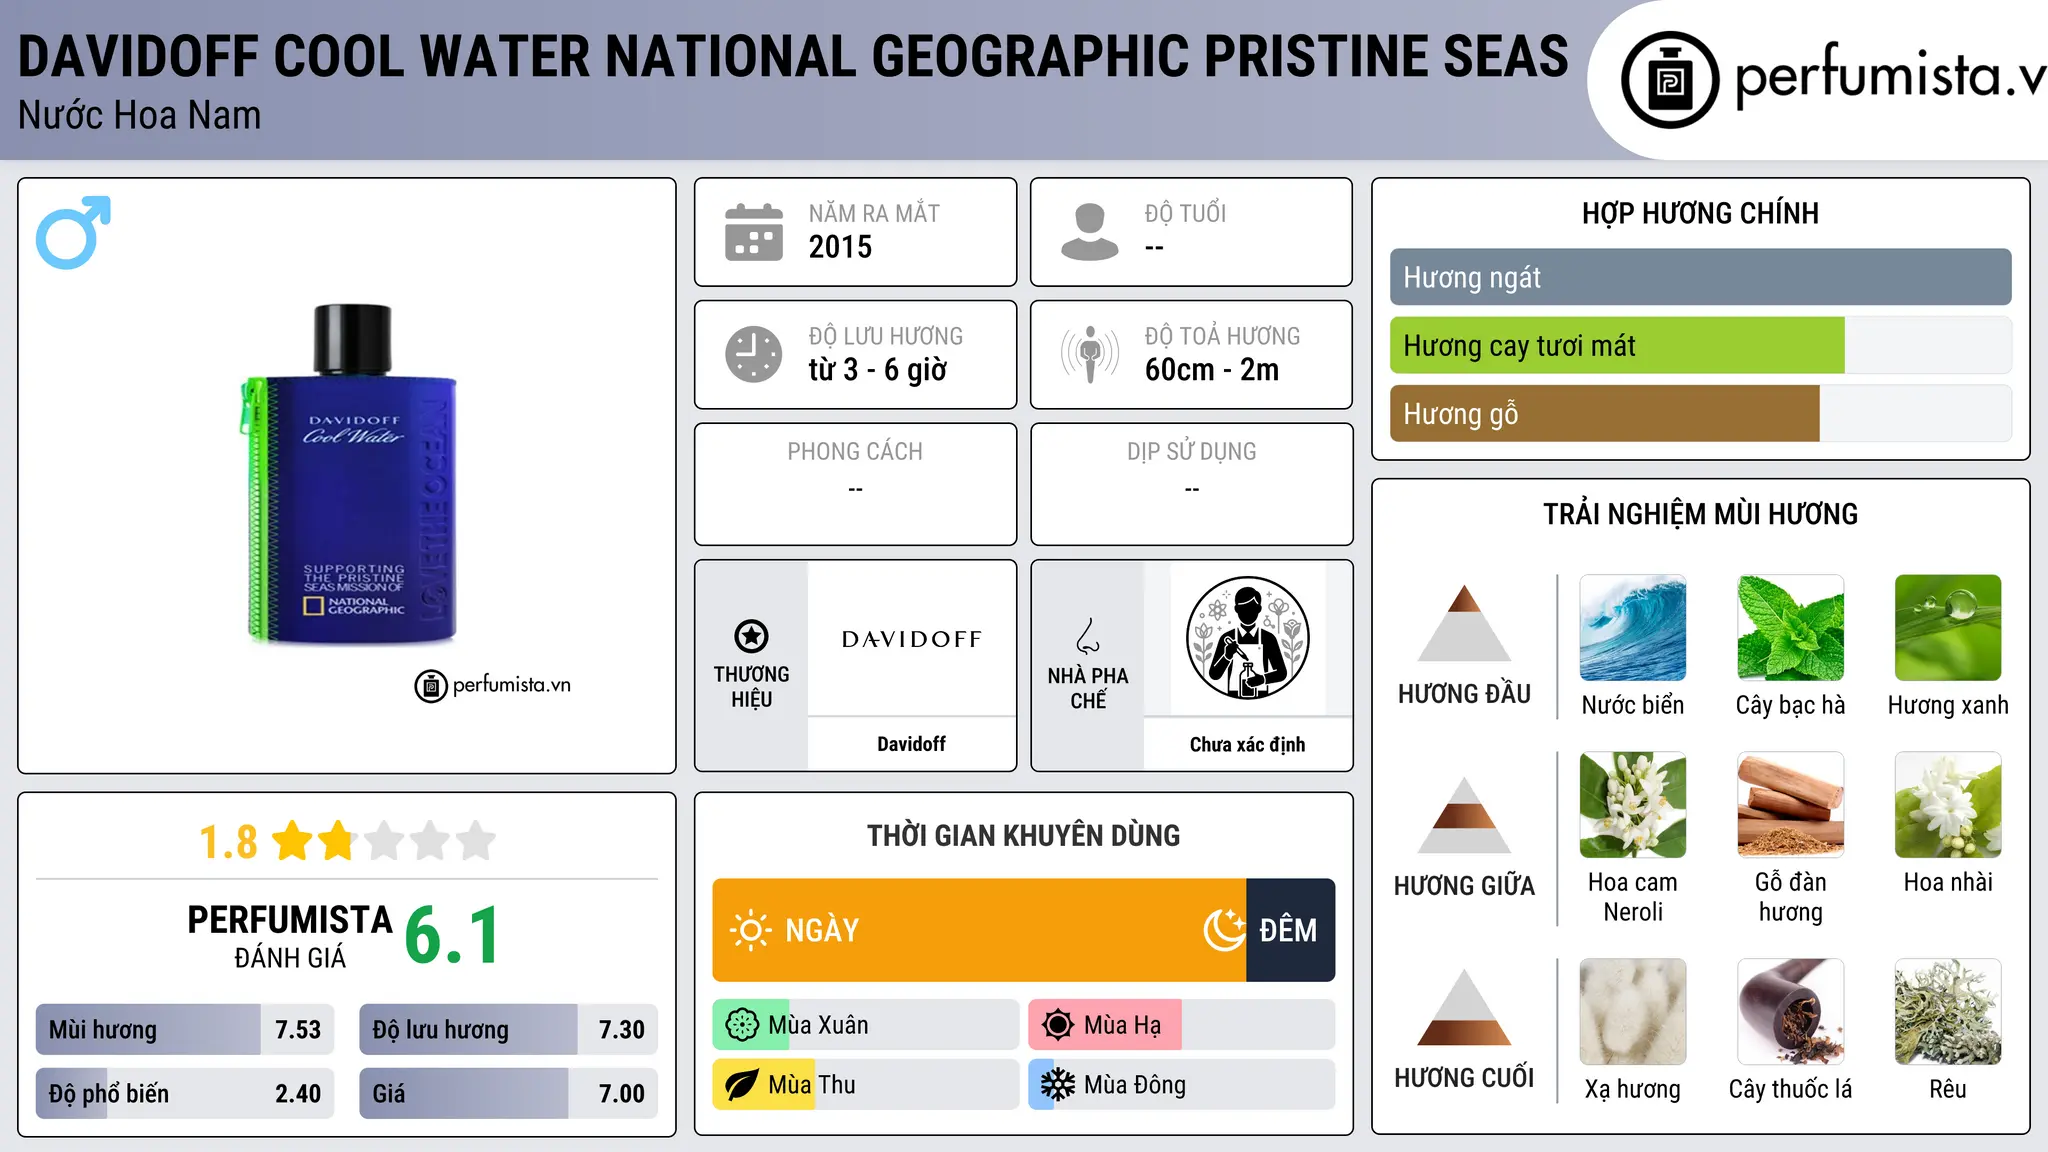Click the DỊP SỬ DỤNG occasion card

tap(1191, 484)
